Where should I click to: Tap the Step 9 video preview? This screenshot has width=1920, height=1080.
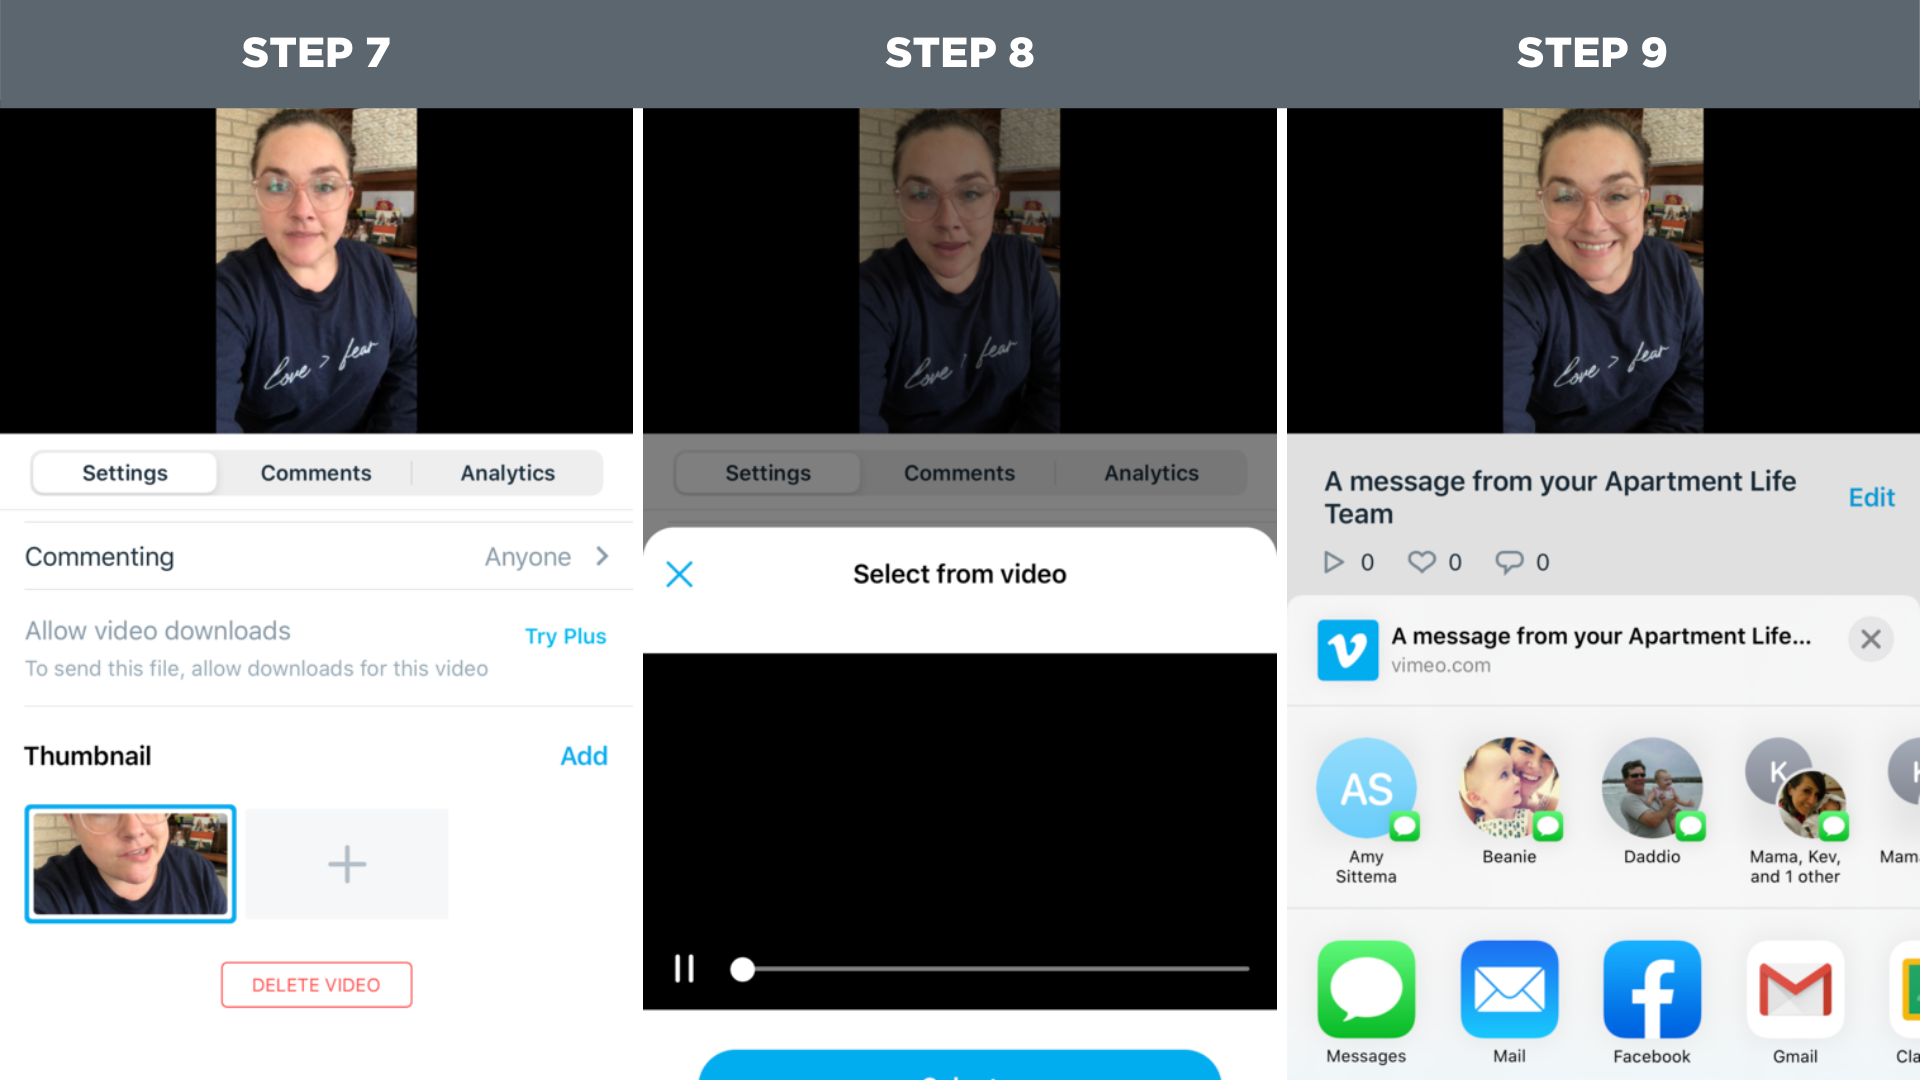(1603, 270)
